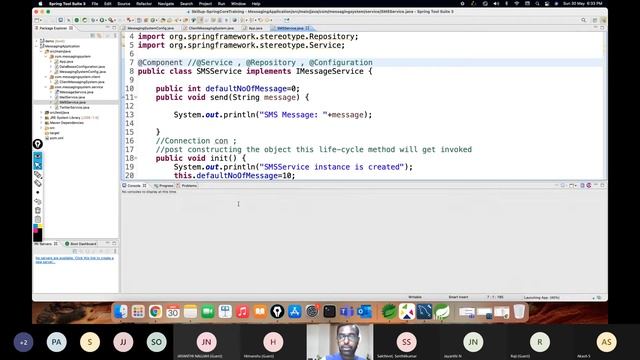Click the eraser annotation tool

[38, 183]
